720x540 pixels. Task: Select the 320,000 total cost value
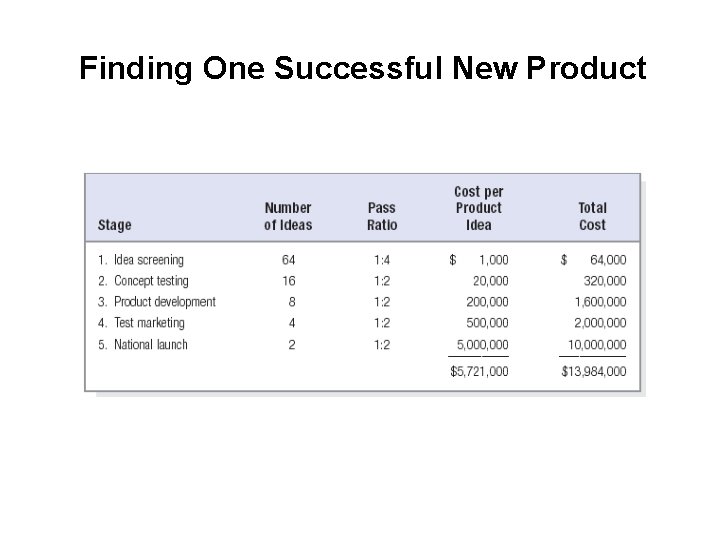click(x=605, y=281)
